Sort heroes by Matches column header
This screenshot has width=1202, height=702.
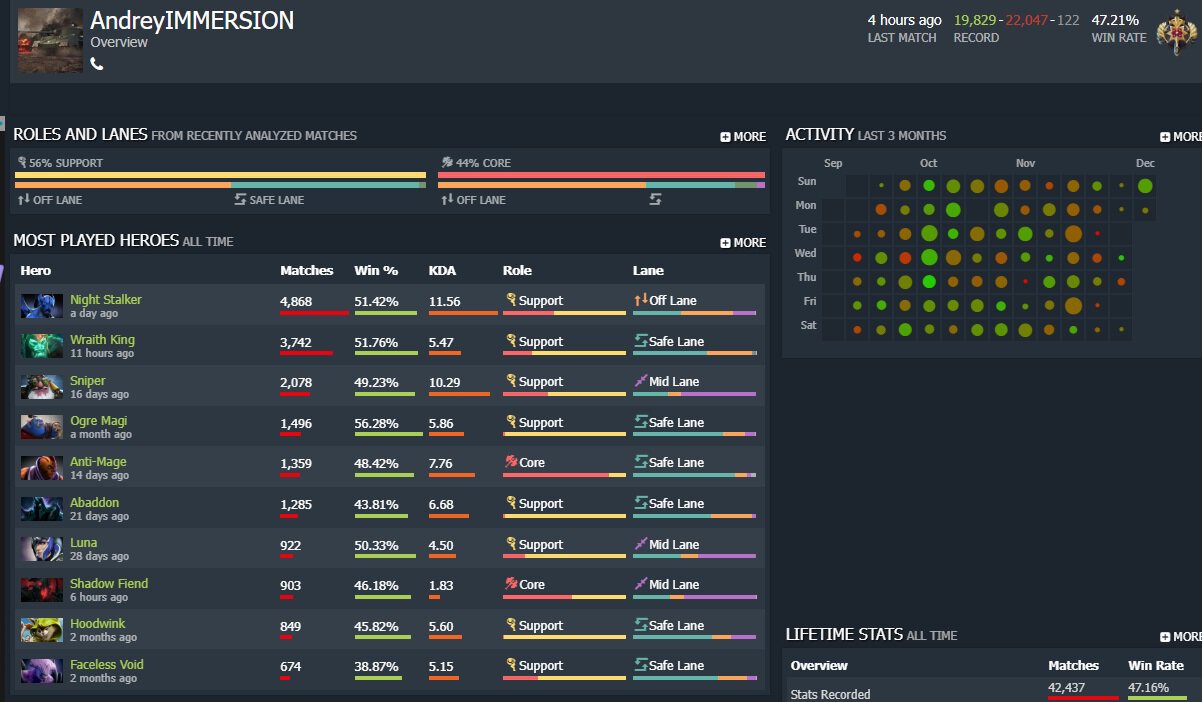coord(306,271)
